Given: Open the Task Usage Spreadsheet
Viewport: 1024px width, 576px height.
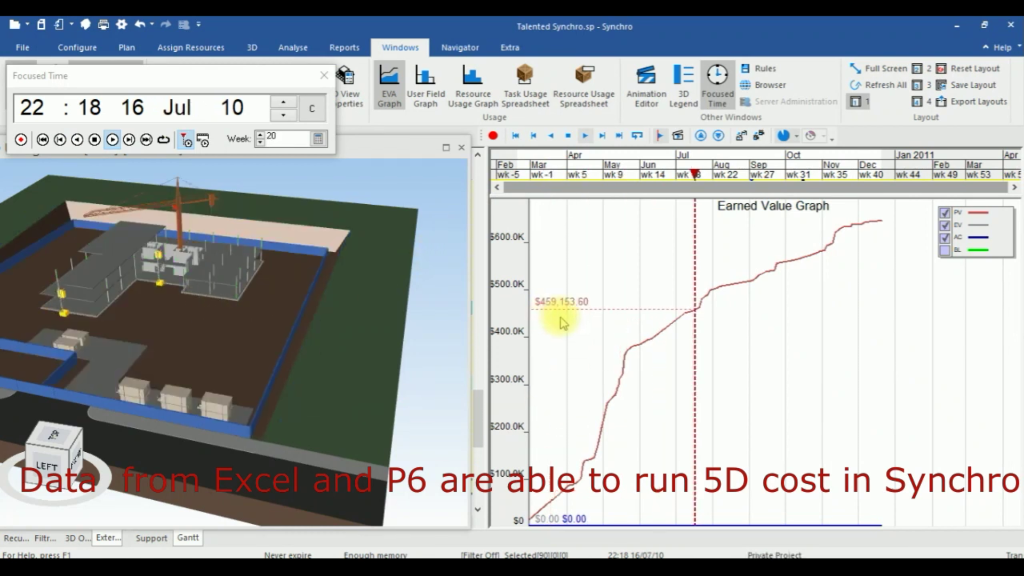Looking at the screenshot, I should click(525, 86).
